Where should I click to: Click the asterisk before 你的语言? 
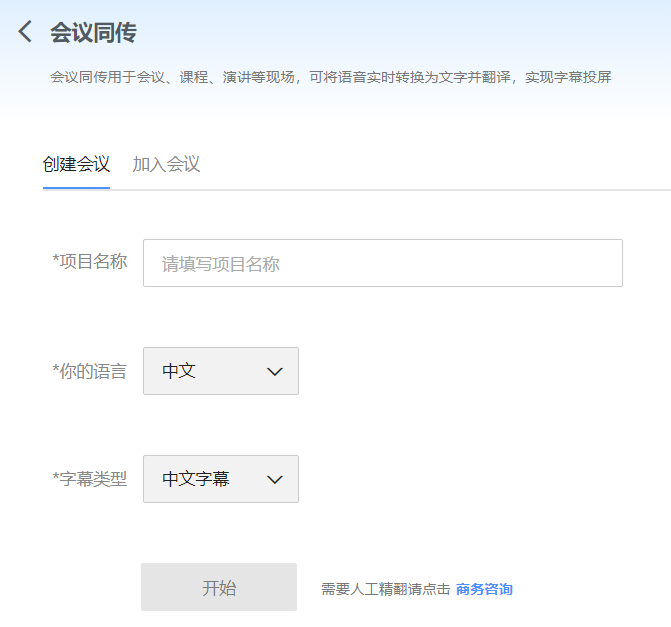point(56,370)
